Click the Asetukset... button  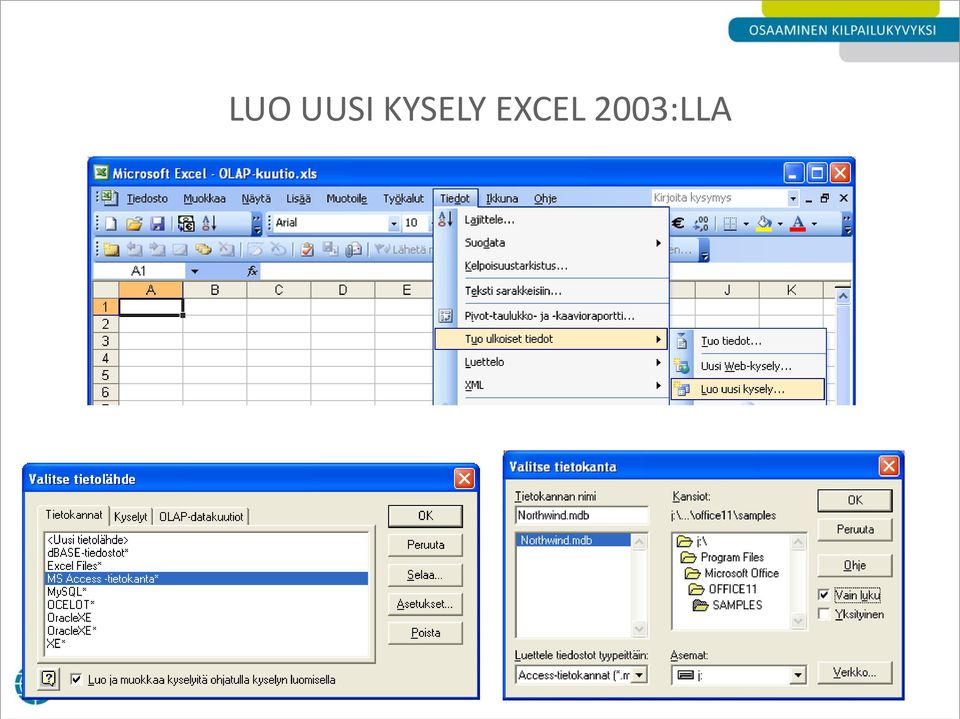click(426, 604)
